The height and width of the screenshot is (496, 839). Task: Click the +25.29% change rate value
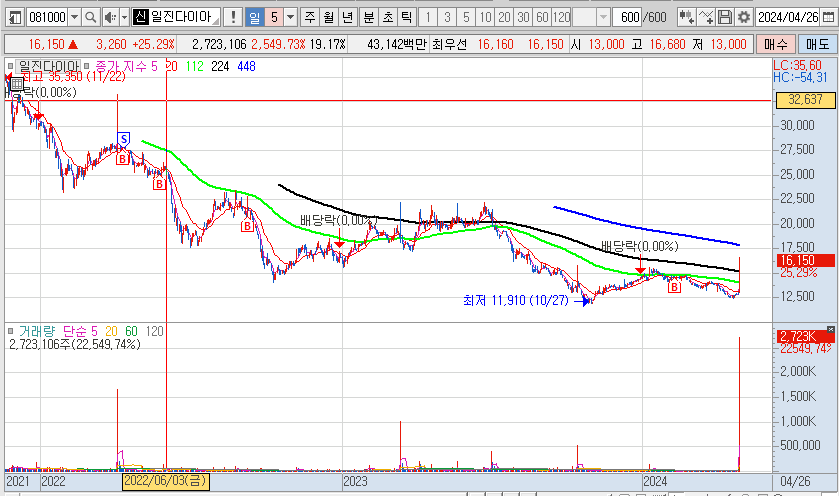coord(154,44)
